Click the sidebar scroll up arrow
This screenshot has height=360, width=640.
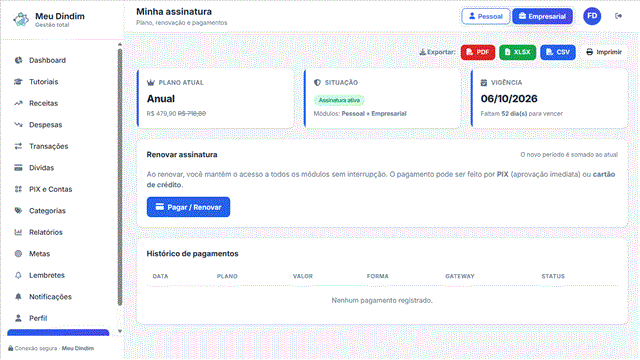coord(120,44)
